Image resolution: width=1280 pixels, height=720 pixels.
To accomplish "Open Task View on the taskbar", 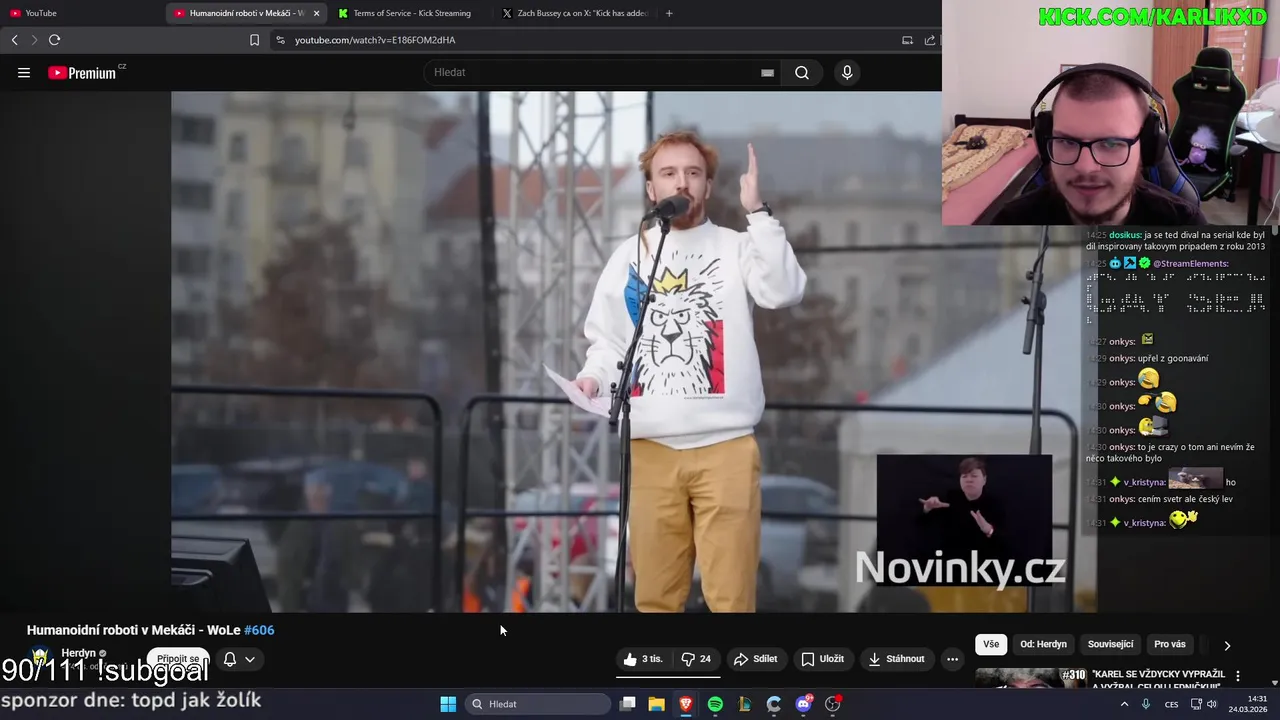I will pyautogui.click(x=627, y=704).
